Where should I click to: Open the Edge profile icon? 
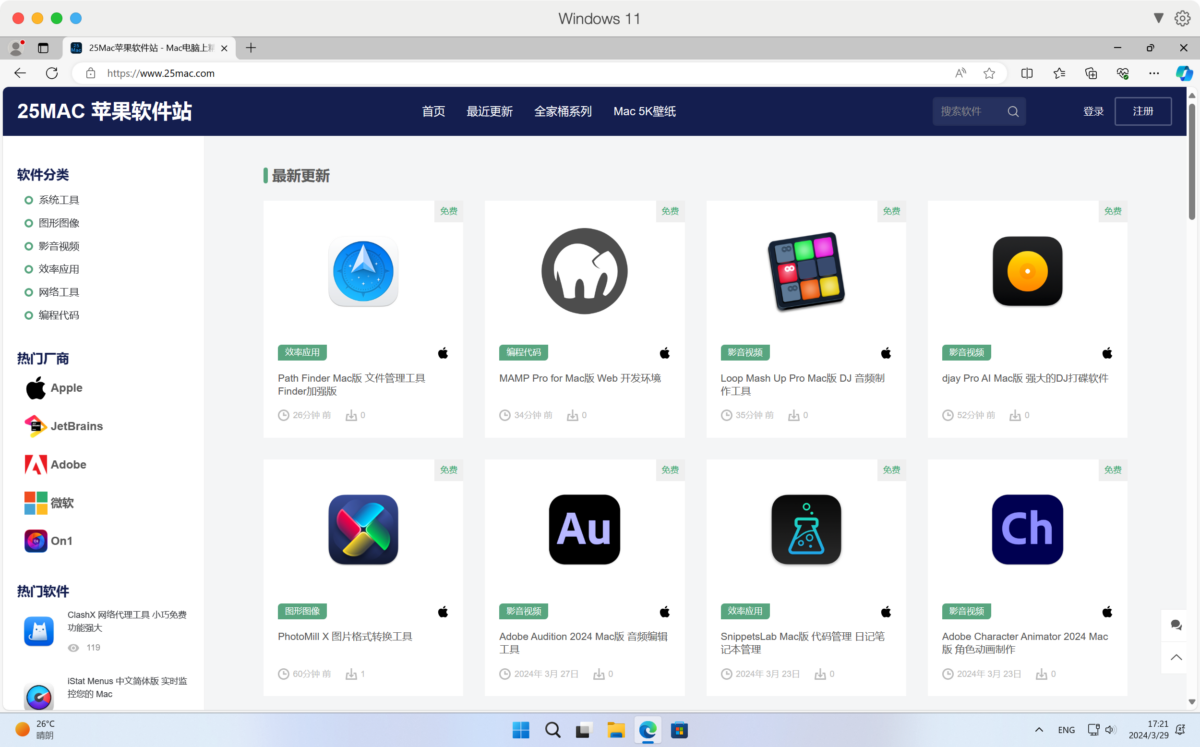pyautogui.click(x=16, y=48)
